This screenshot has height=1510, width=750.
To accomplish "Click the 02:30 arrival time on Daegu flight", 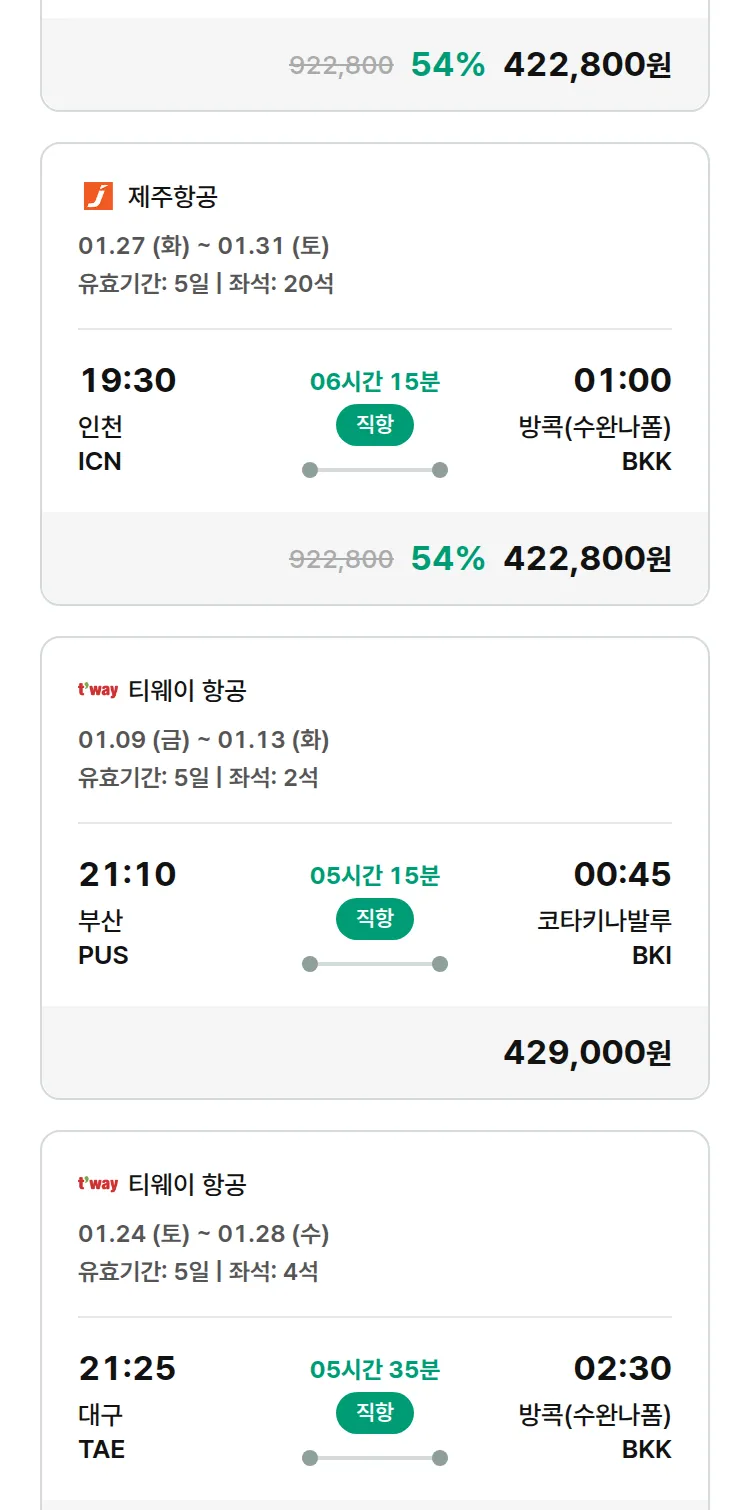I will 622,1368.
